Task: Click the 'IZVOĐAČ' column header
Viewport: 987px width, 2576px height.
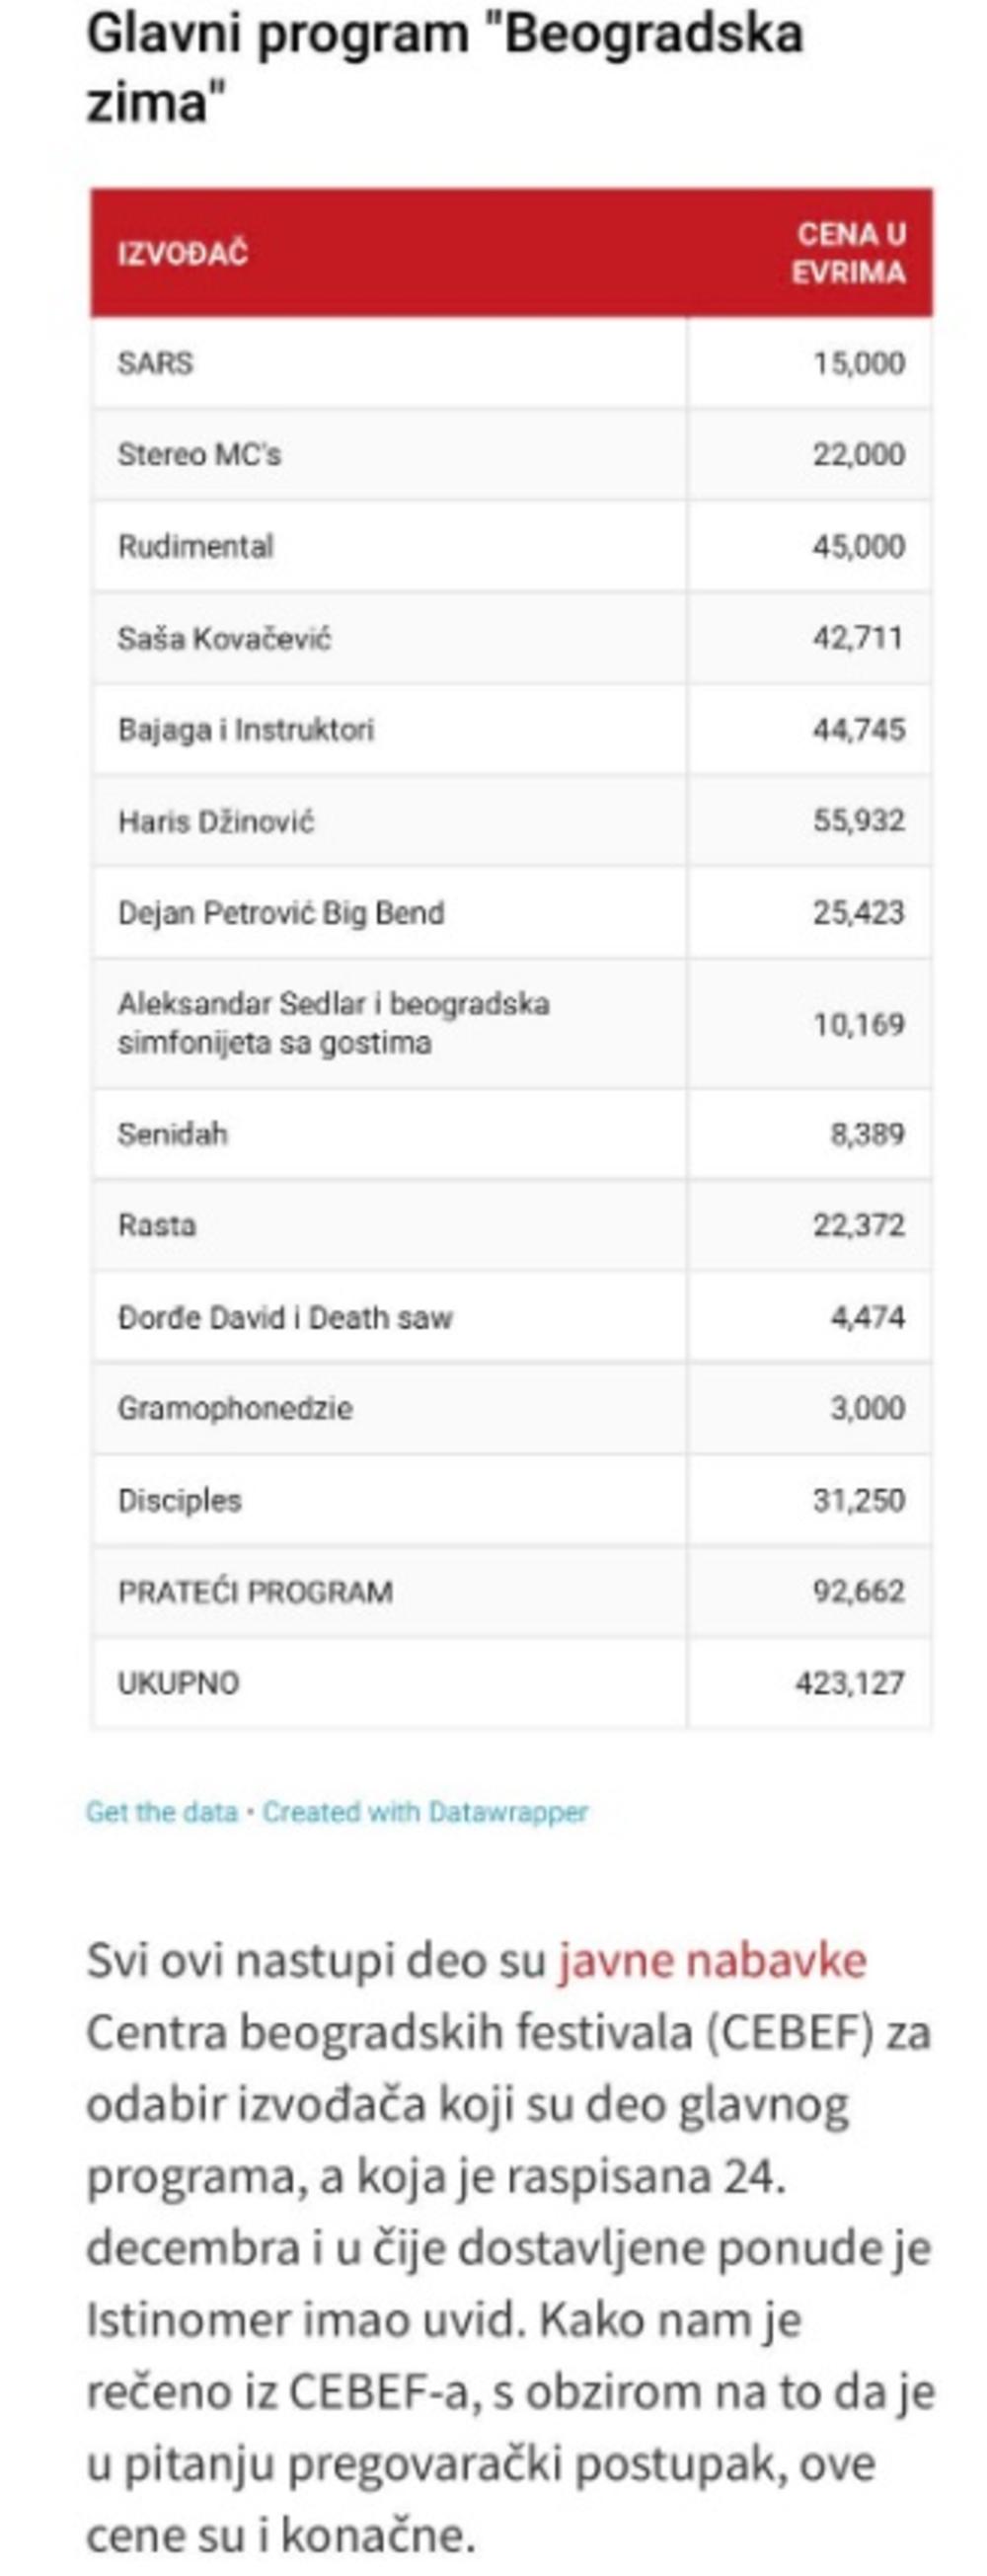Action: 183,254
